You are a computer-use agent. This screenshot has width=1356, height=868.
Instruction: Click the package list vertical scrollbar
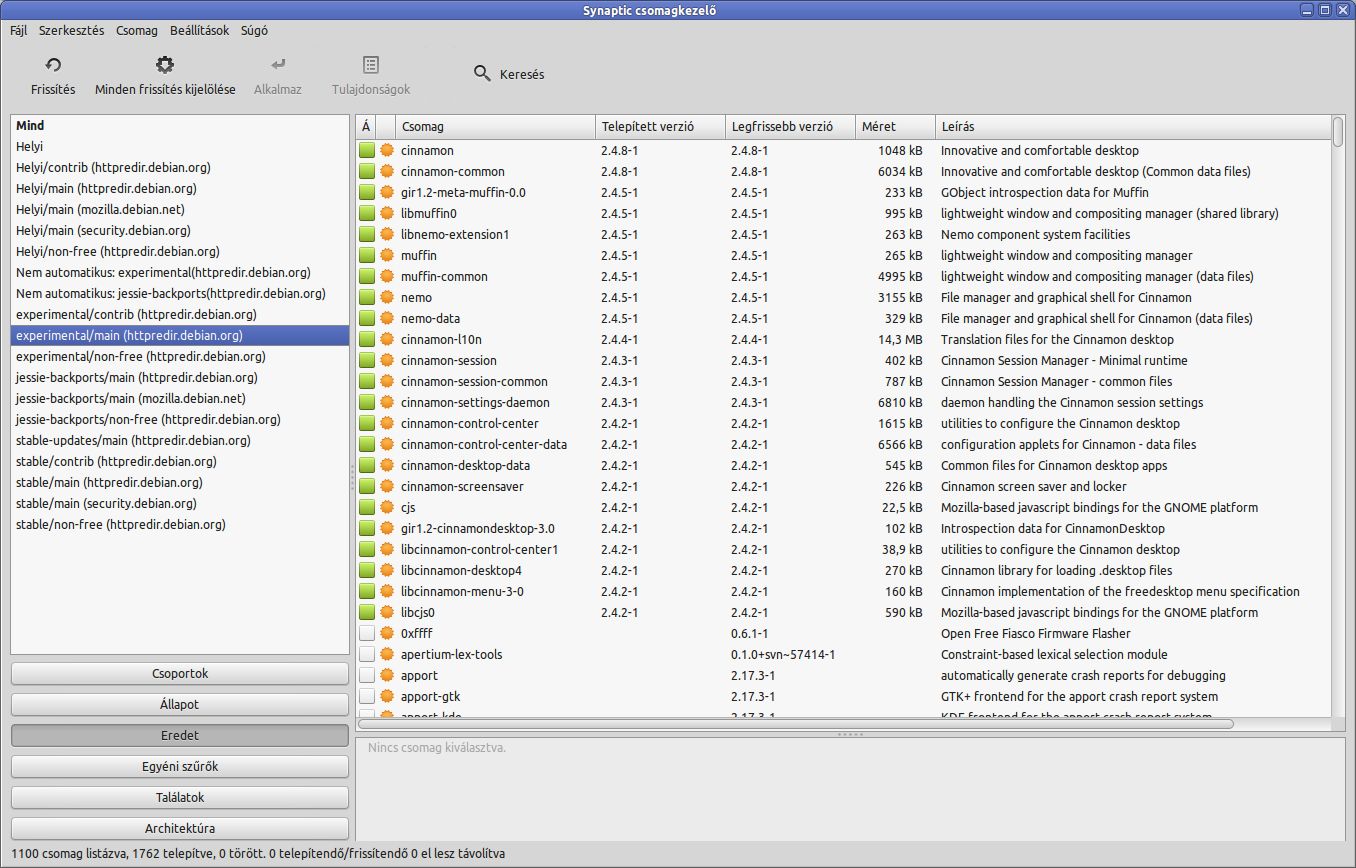(x=1338, y=132)
